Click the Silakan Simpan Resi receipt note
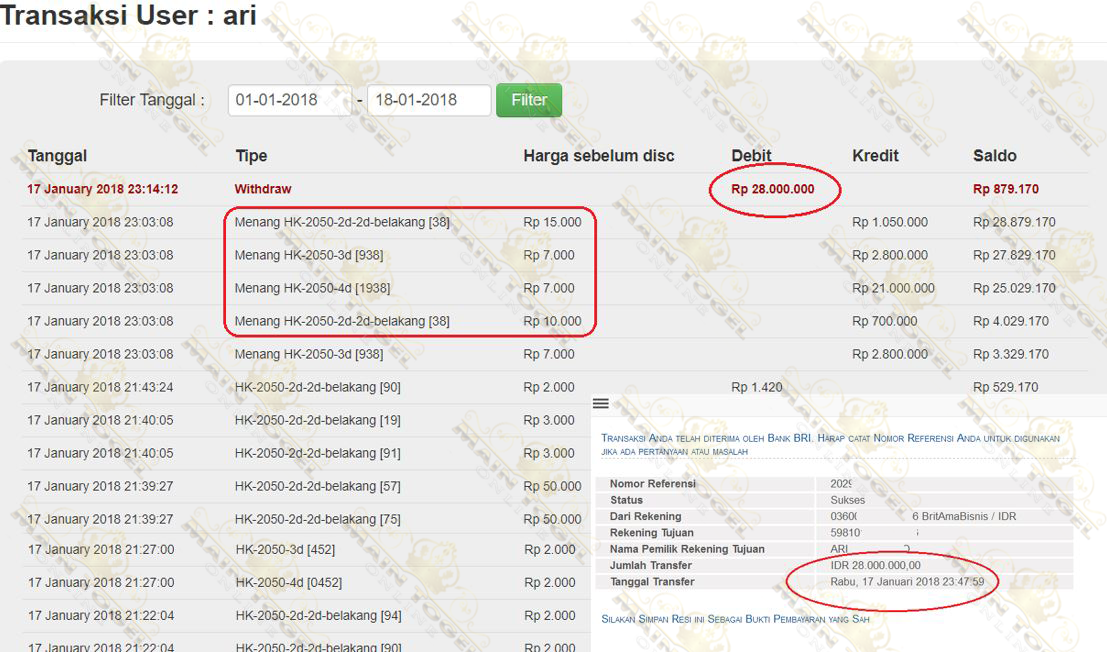The width and height of the screenshot is (1107, 652). 735,619
